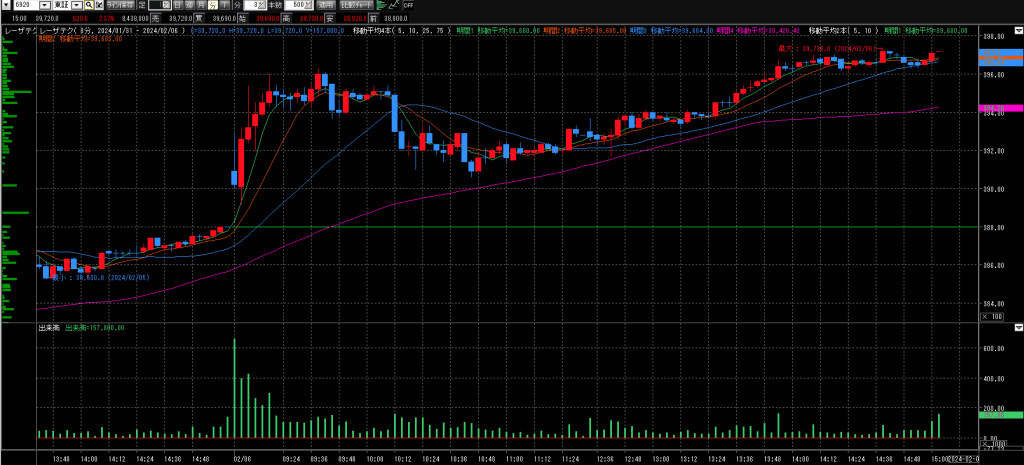Viewport: 1024px width, 465px height.
Task: Select the monthly (月) timeframe button
Action: point(201,5)
